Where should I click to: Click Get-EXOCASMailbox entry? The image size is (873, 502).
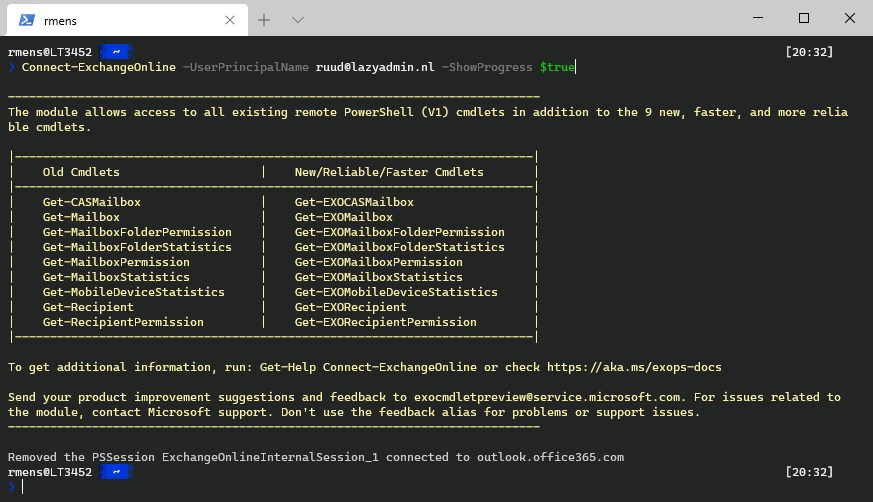coord(354,202)
